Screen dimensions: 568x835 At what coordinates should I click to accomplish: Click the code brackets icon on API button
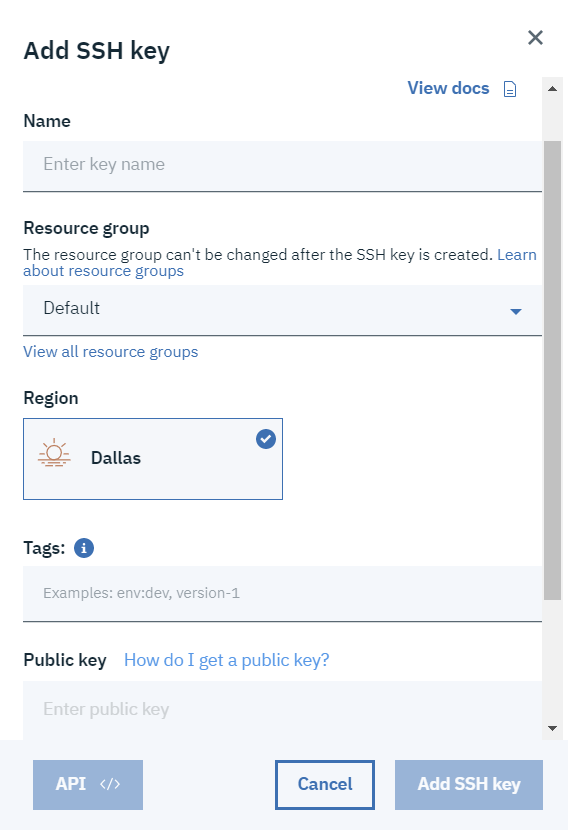point(110,784)
